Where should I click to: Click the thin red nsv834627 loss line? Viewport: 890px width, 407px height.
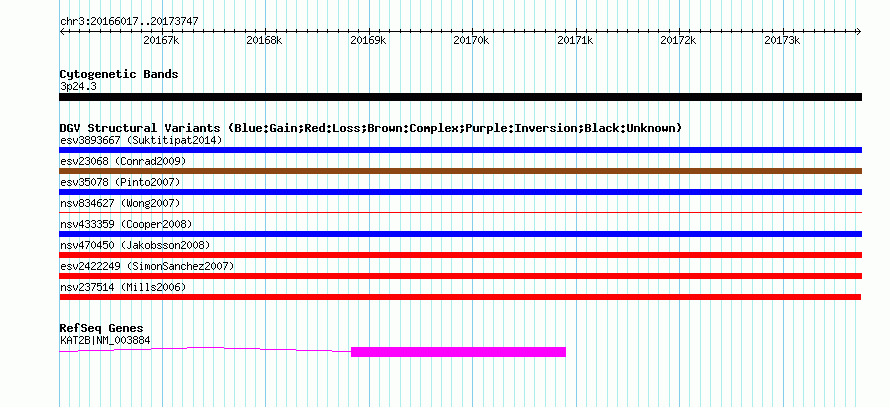click(460, 212)
